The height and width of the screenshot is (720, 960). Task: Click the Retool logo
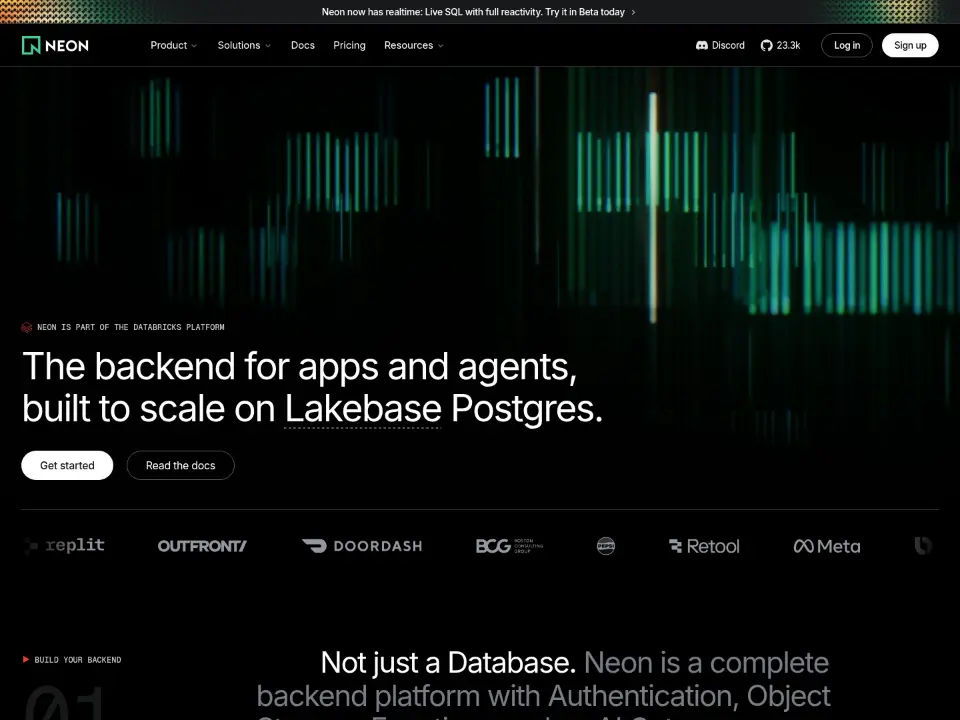tap(704, 546)
